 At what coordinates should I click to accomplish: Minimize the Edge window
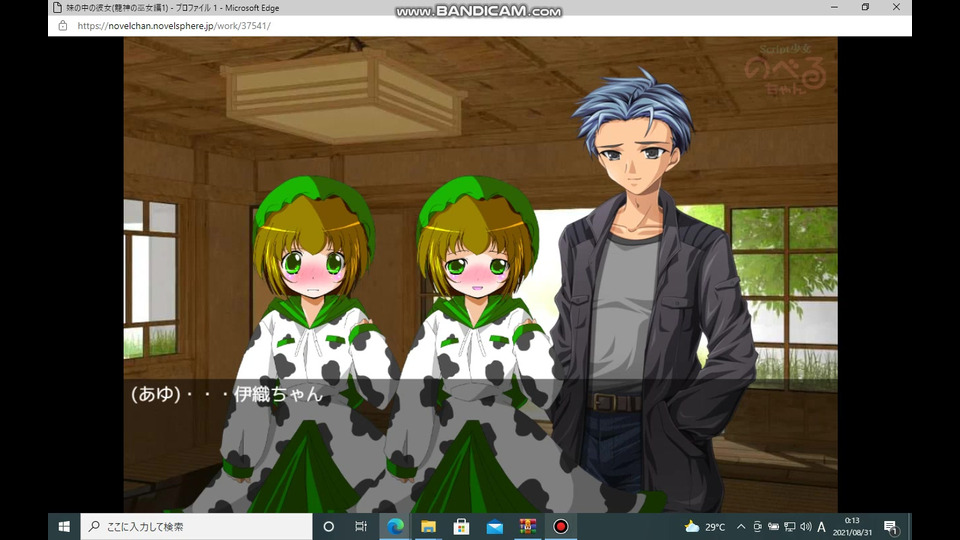pos(834,7)
